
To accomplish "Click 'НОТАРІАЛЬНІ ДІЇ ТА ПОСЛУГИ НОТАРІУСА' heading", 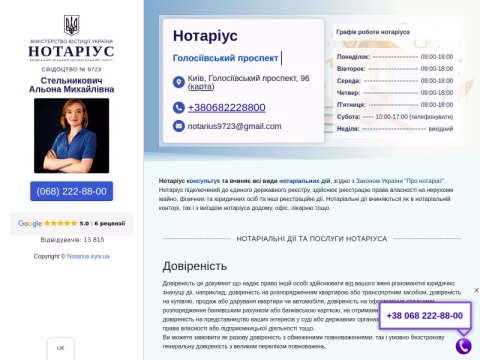I will click(312, 239).
